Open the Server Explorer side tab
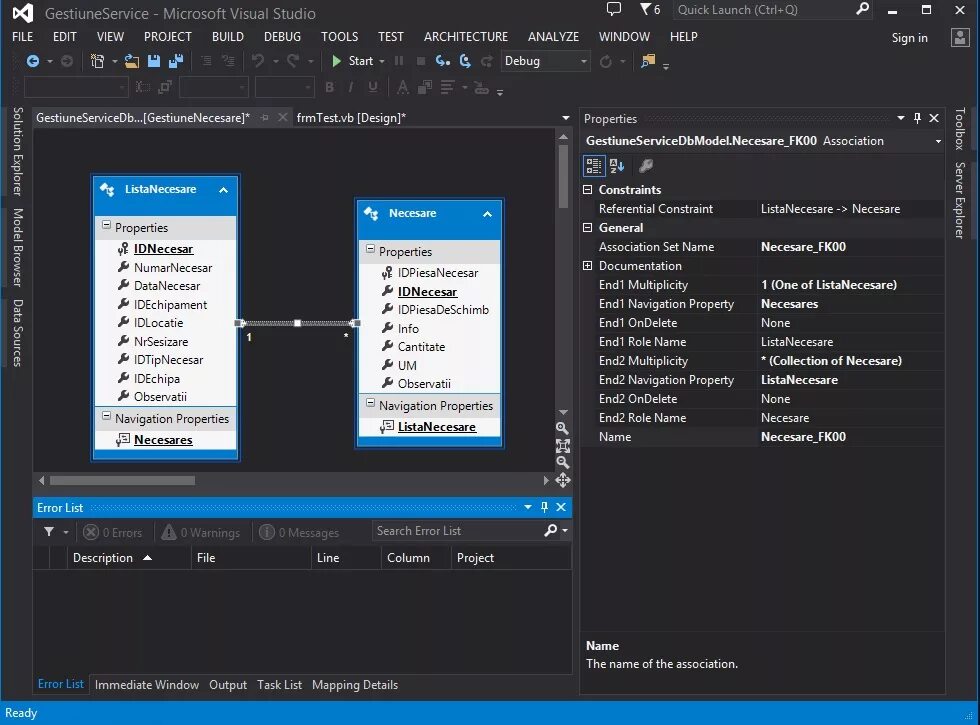This screenshot has width=980, height=725. pyautogui.click(x=960, y=200)
